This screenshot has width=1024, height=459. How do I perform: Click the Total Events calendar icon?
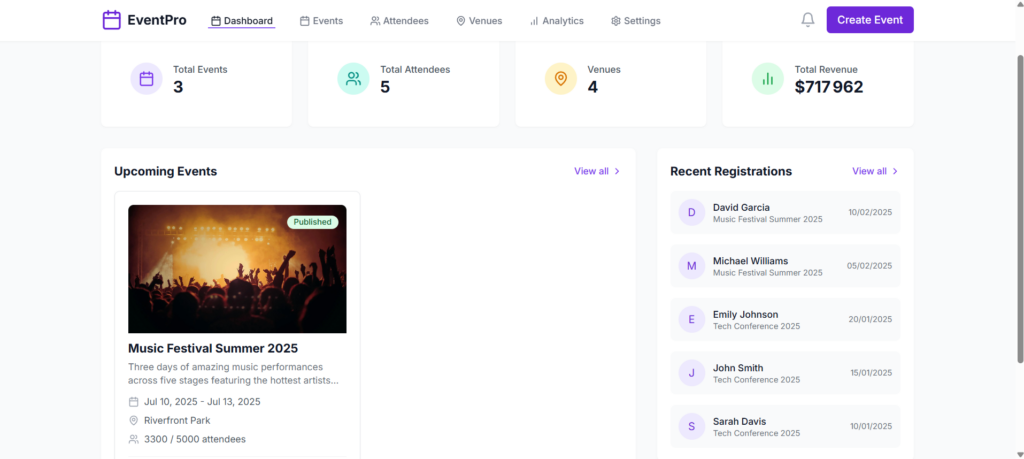click(146, 79)
